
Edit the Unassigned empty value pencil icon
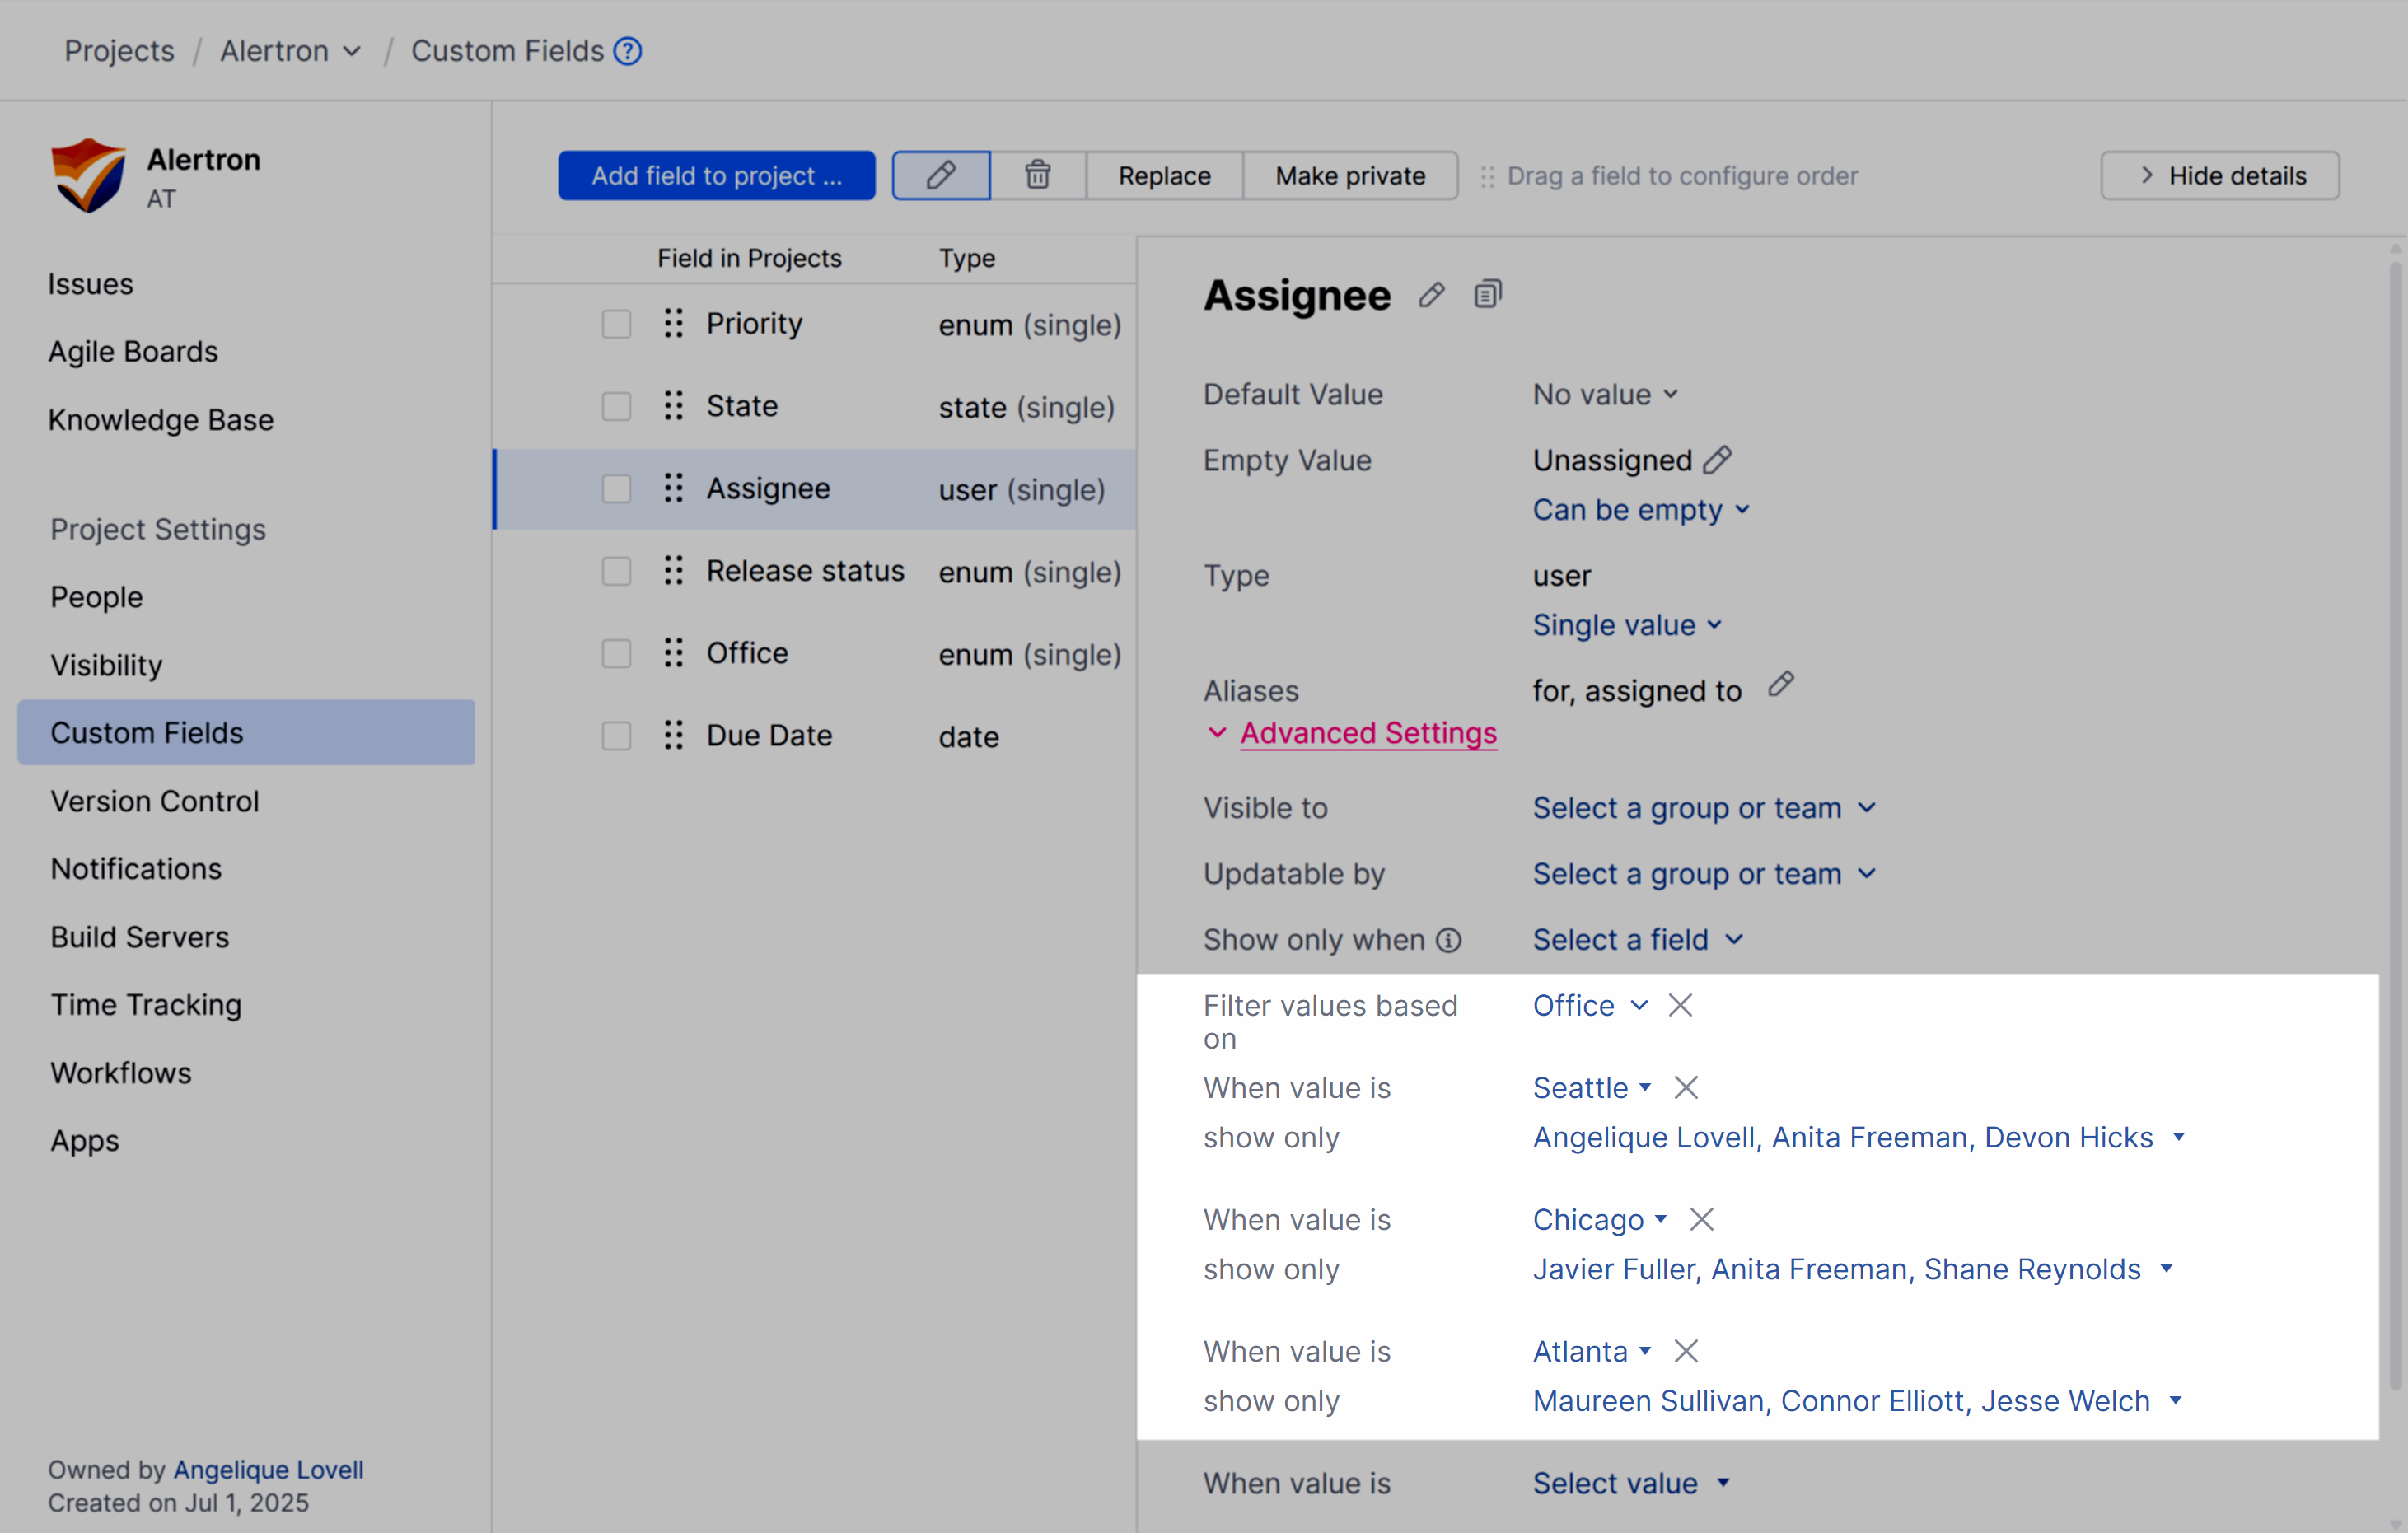[x=1719, y=459]
